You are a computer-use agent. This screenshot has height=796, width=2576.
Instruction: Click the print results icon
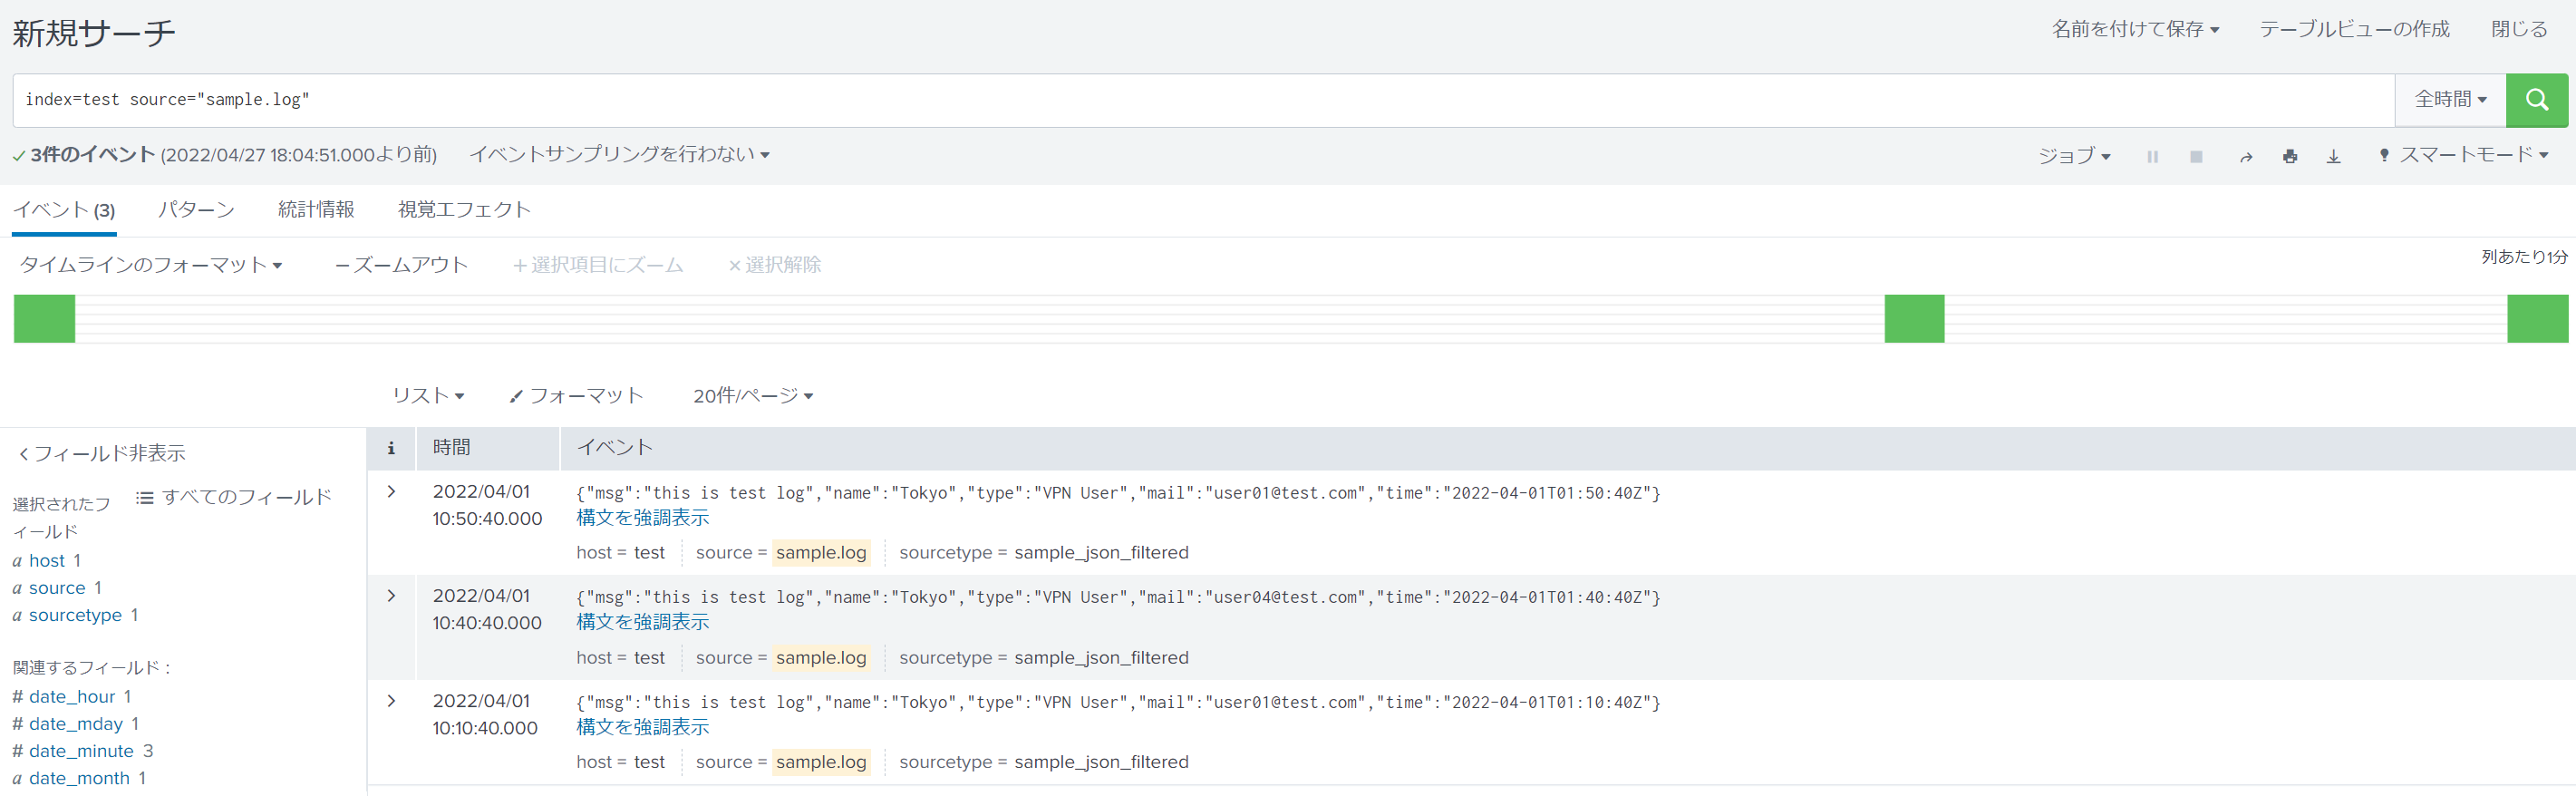pos(2290,157)
